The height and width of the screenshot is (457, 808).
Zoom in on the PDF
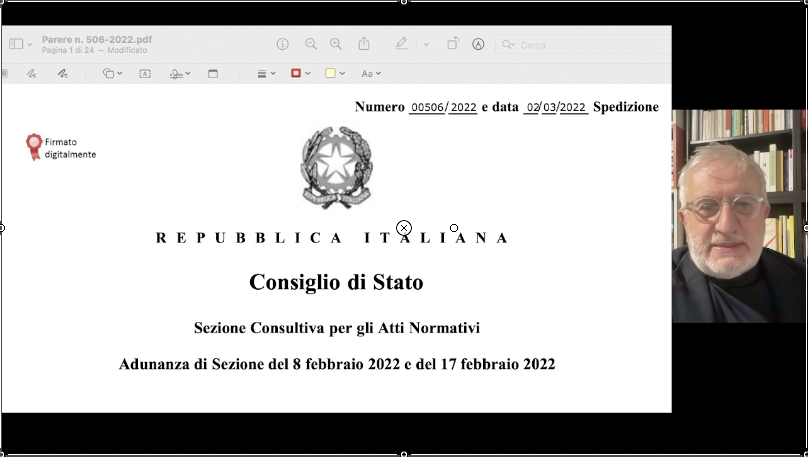[336, 44]
